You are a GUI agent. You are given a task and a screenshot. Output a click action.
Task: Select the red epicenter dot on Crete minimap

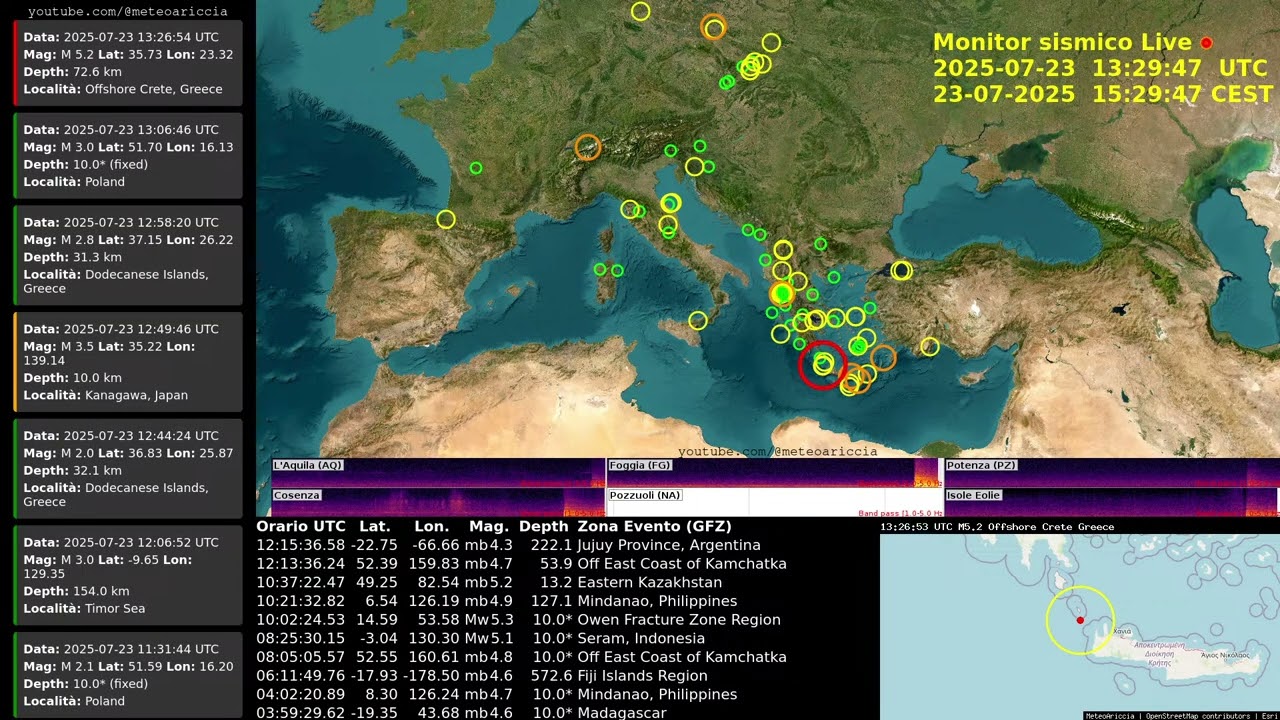(1080, 620)
